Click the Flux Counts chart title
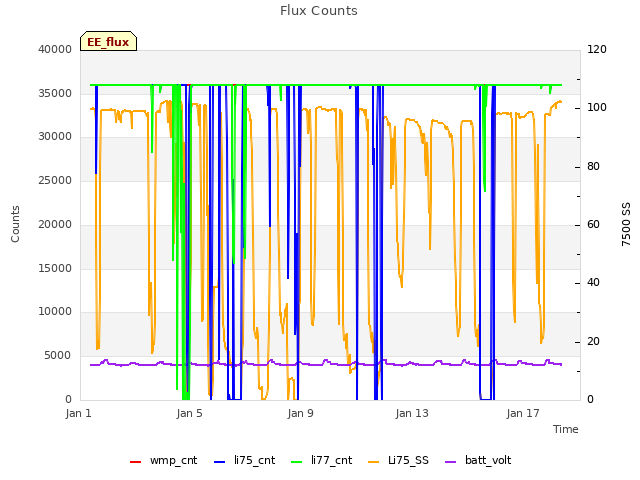The height and width of the screenshot is (480, 640). [319, 11]
